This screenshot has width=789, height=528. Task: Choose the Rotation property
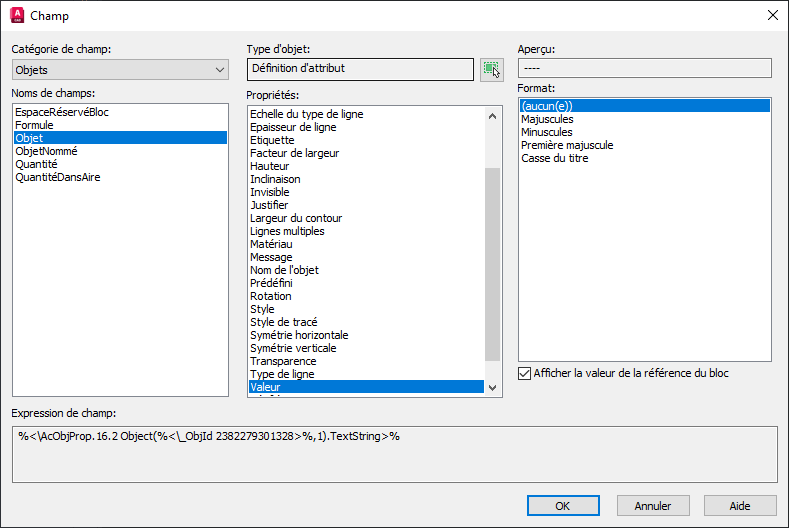pyautogui.click(x=271, y=296)
